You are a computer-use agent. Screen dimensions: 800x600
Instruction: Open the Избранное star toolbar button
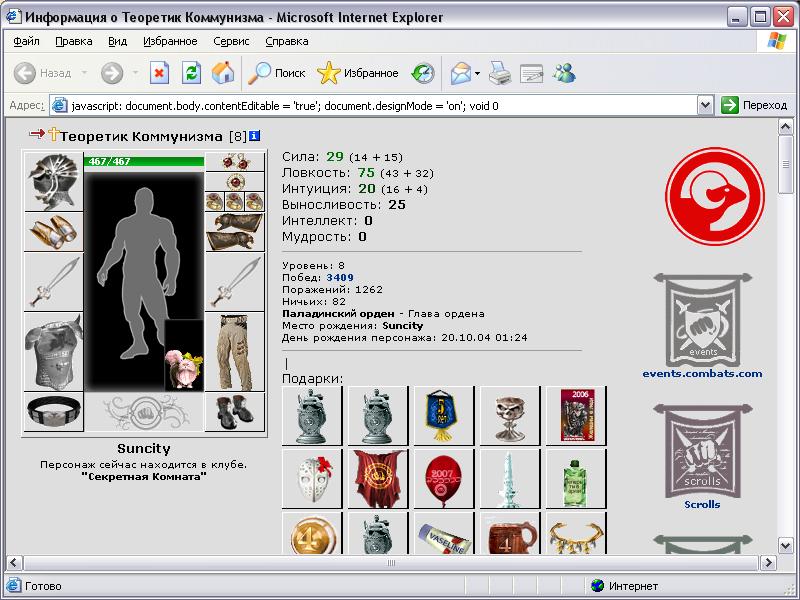(357, 73)
